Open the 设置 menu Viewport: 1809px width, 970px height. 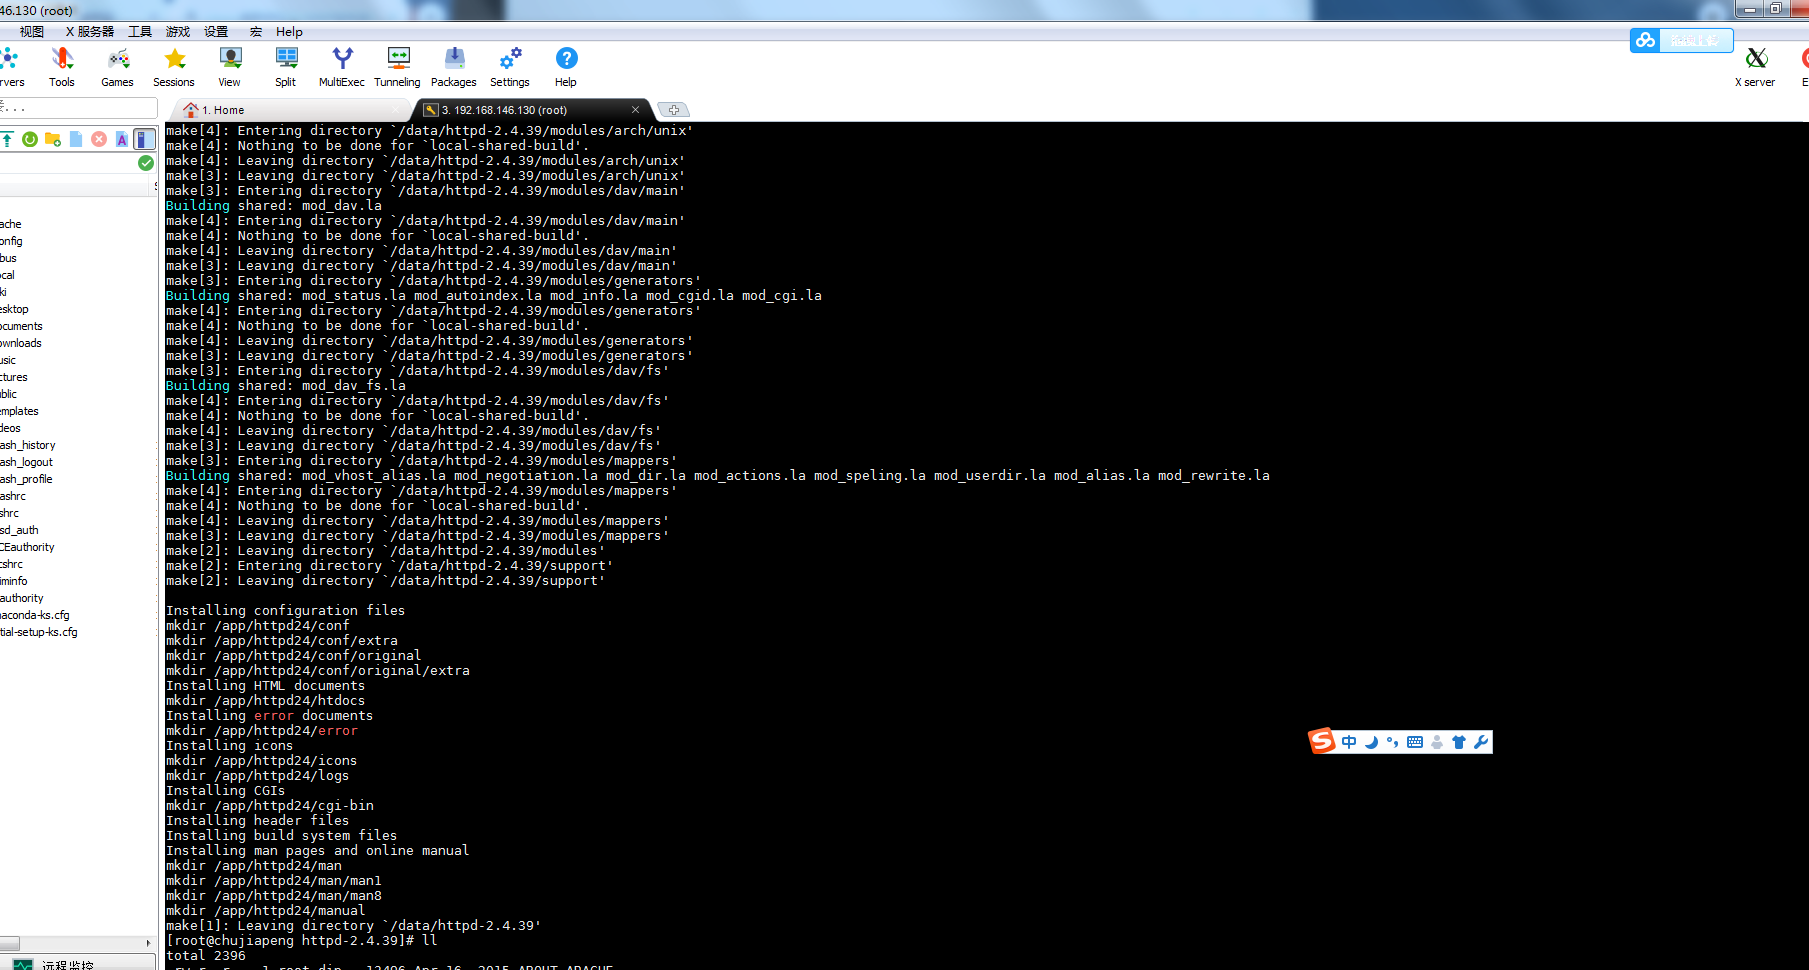click(x=216, y=32)
